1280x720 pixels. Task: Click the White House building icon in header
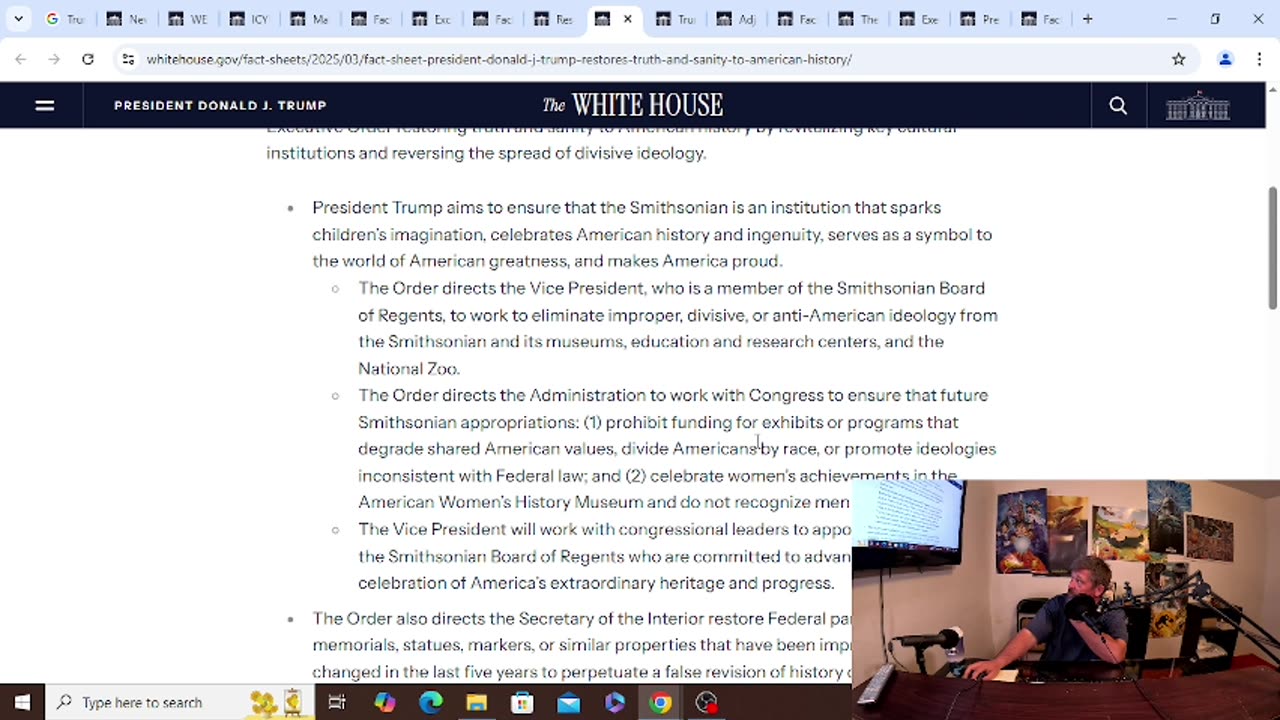[x=1197, y=106]
